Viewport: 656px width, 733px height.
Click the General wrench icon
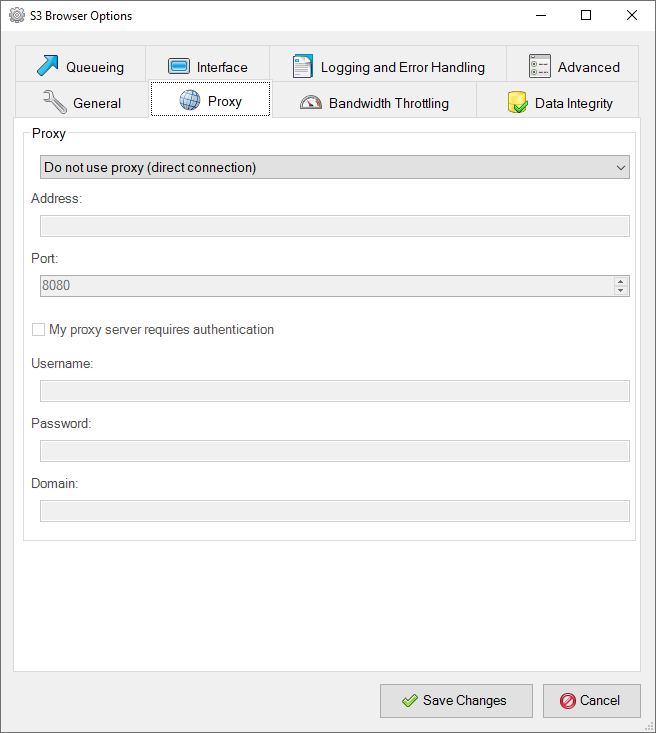pyautogui.click(x=55, y=102)
